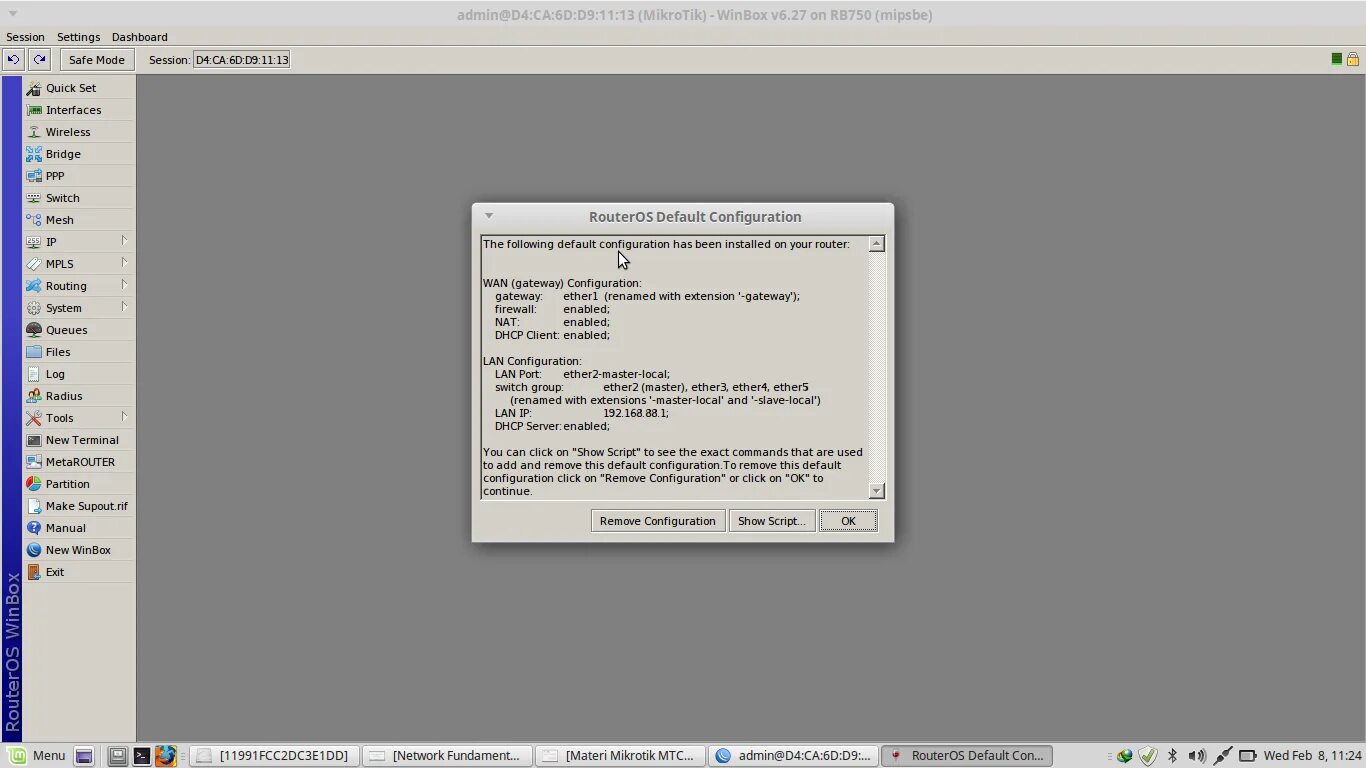Open the Radius icon in sidebar

point(34,396)
